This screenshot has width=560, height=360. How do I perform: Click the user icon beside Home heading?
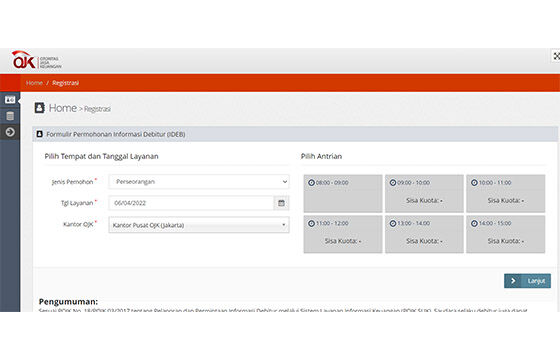click(39, 108)
